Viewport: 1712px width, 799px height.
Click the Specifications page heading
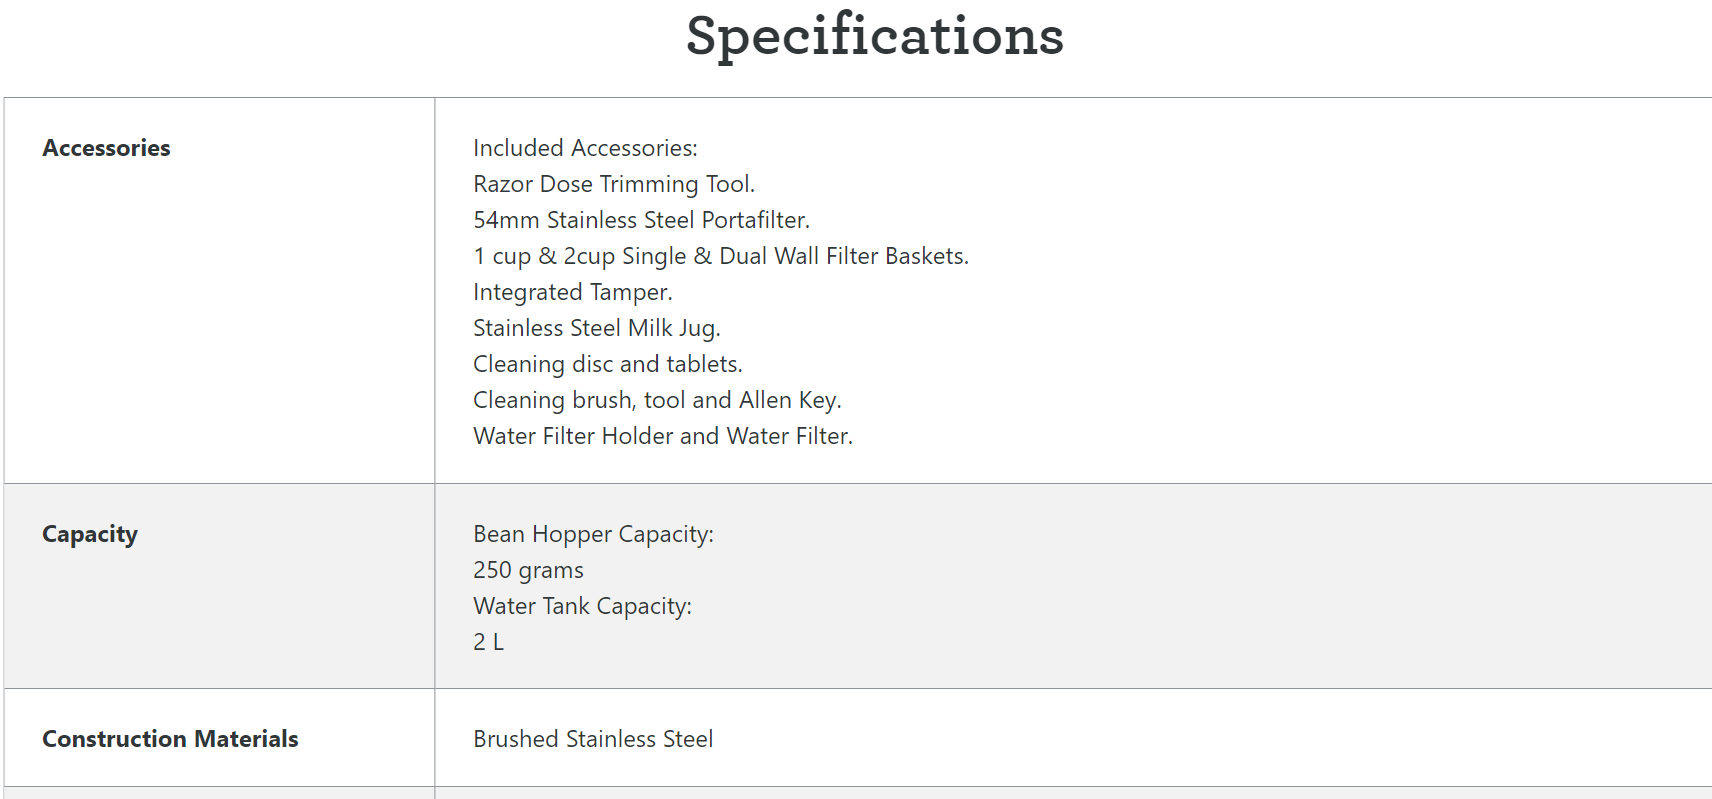pos(874,37)
